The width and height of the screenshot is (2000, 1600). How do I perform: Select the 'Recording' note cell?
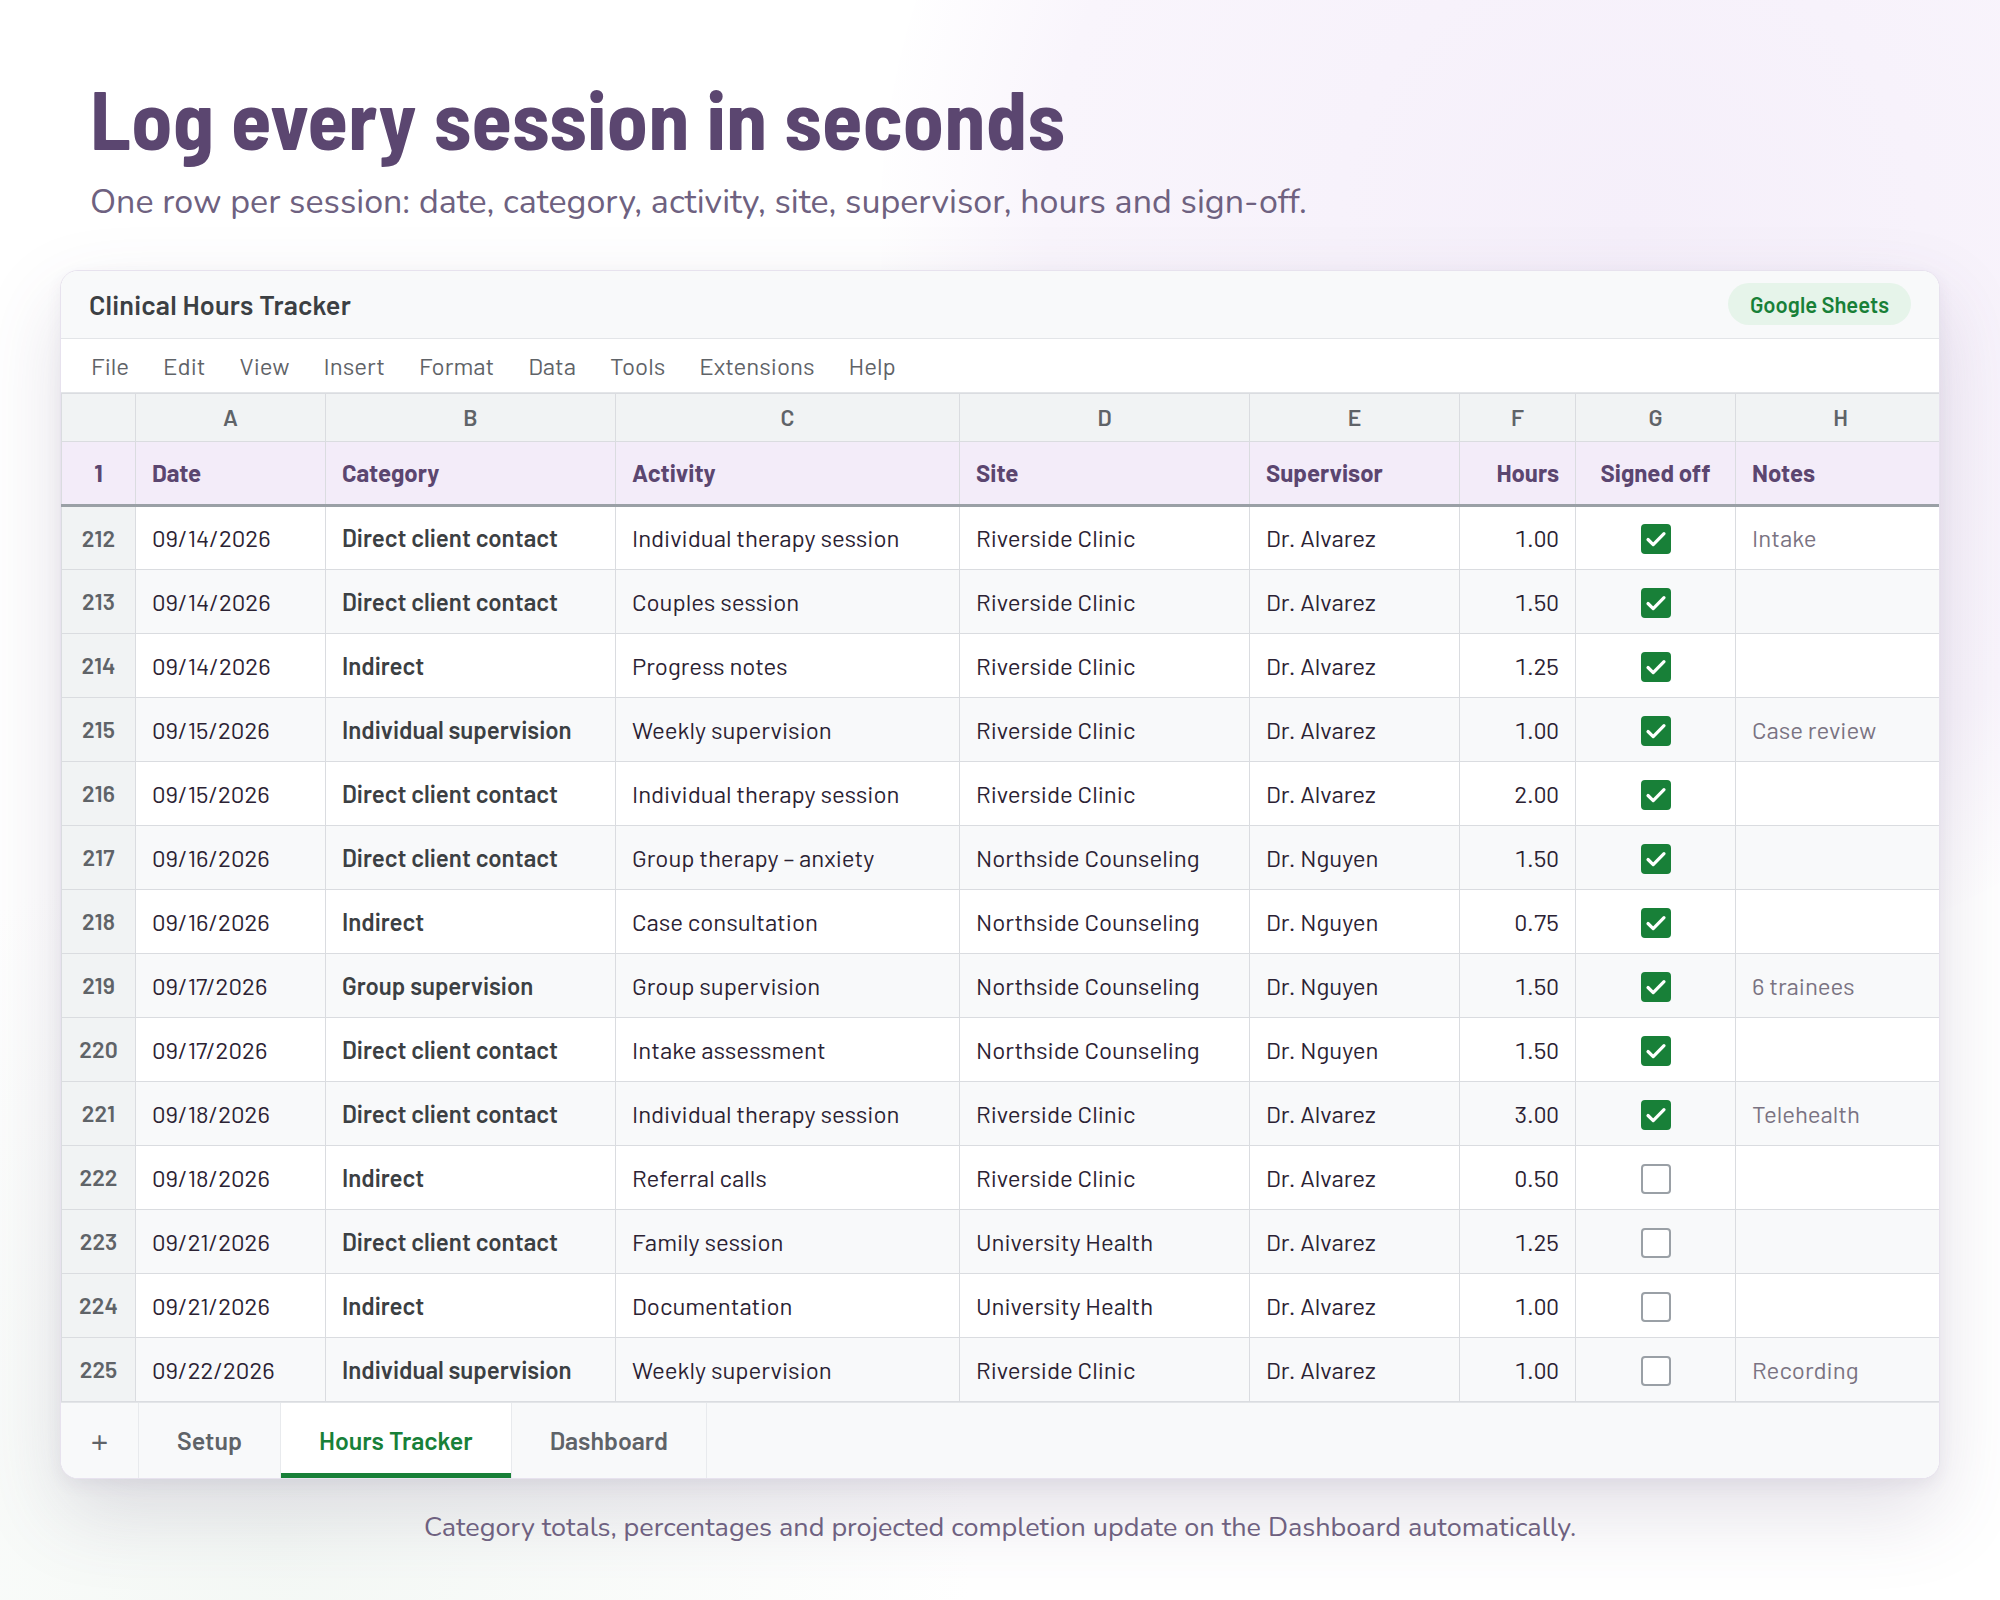point(1837,1371)
